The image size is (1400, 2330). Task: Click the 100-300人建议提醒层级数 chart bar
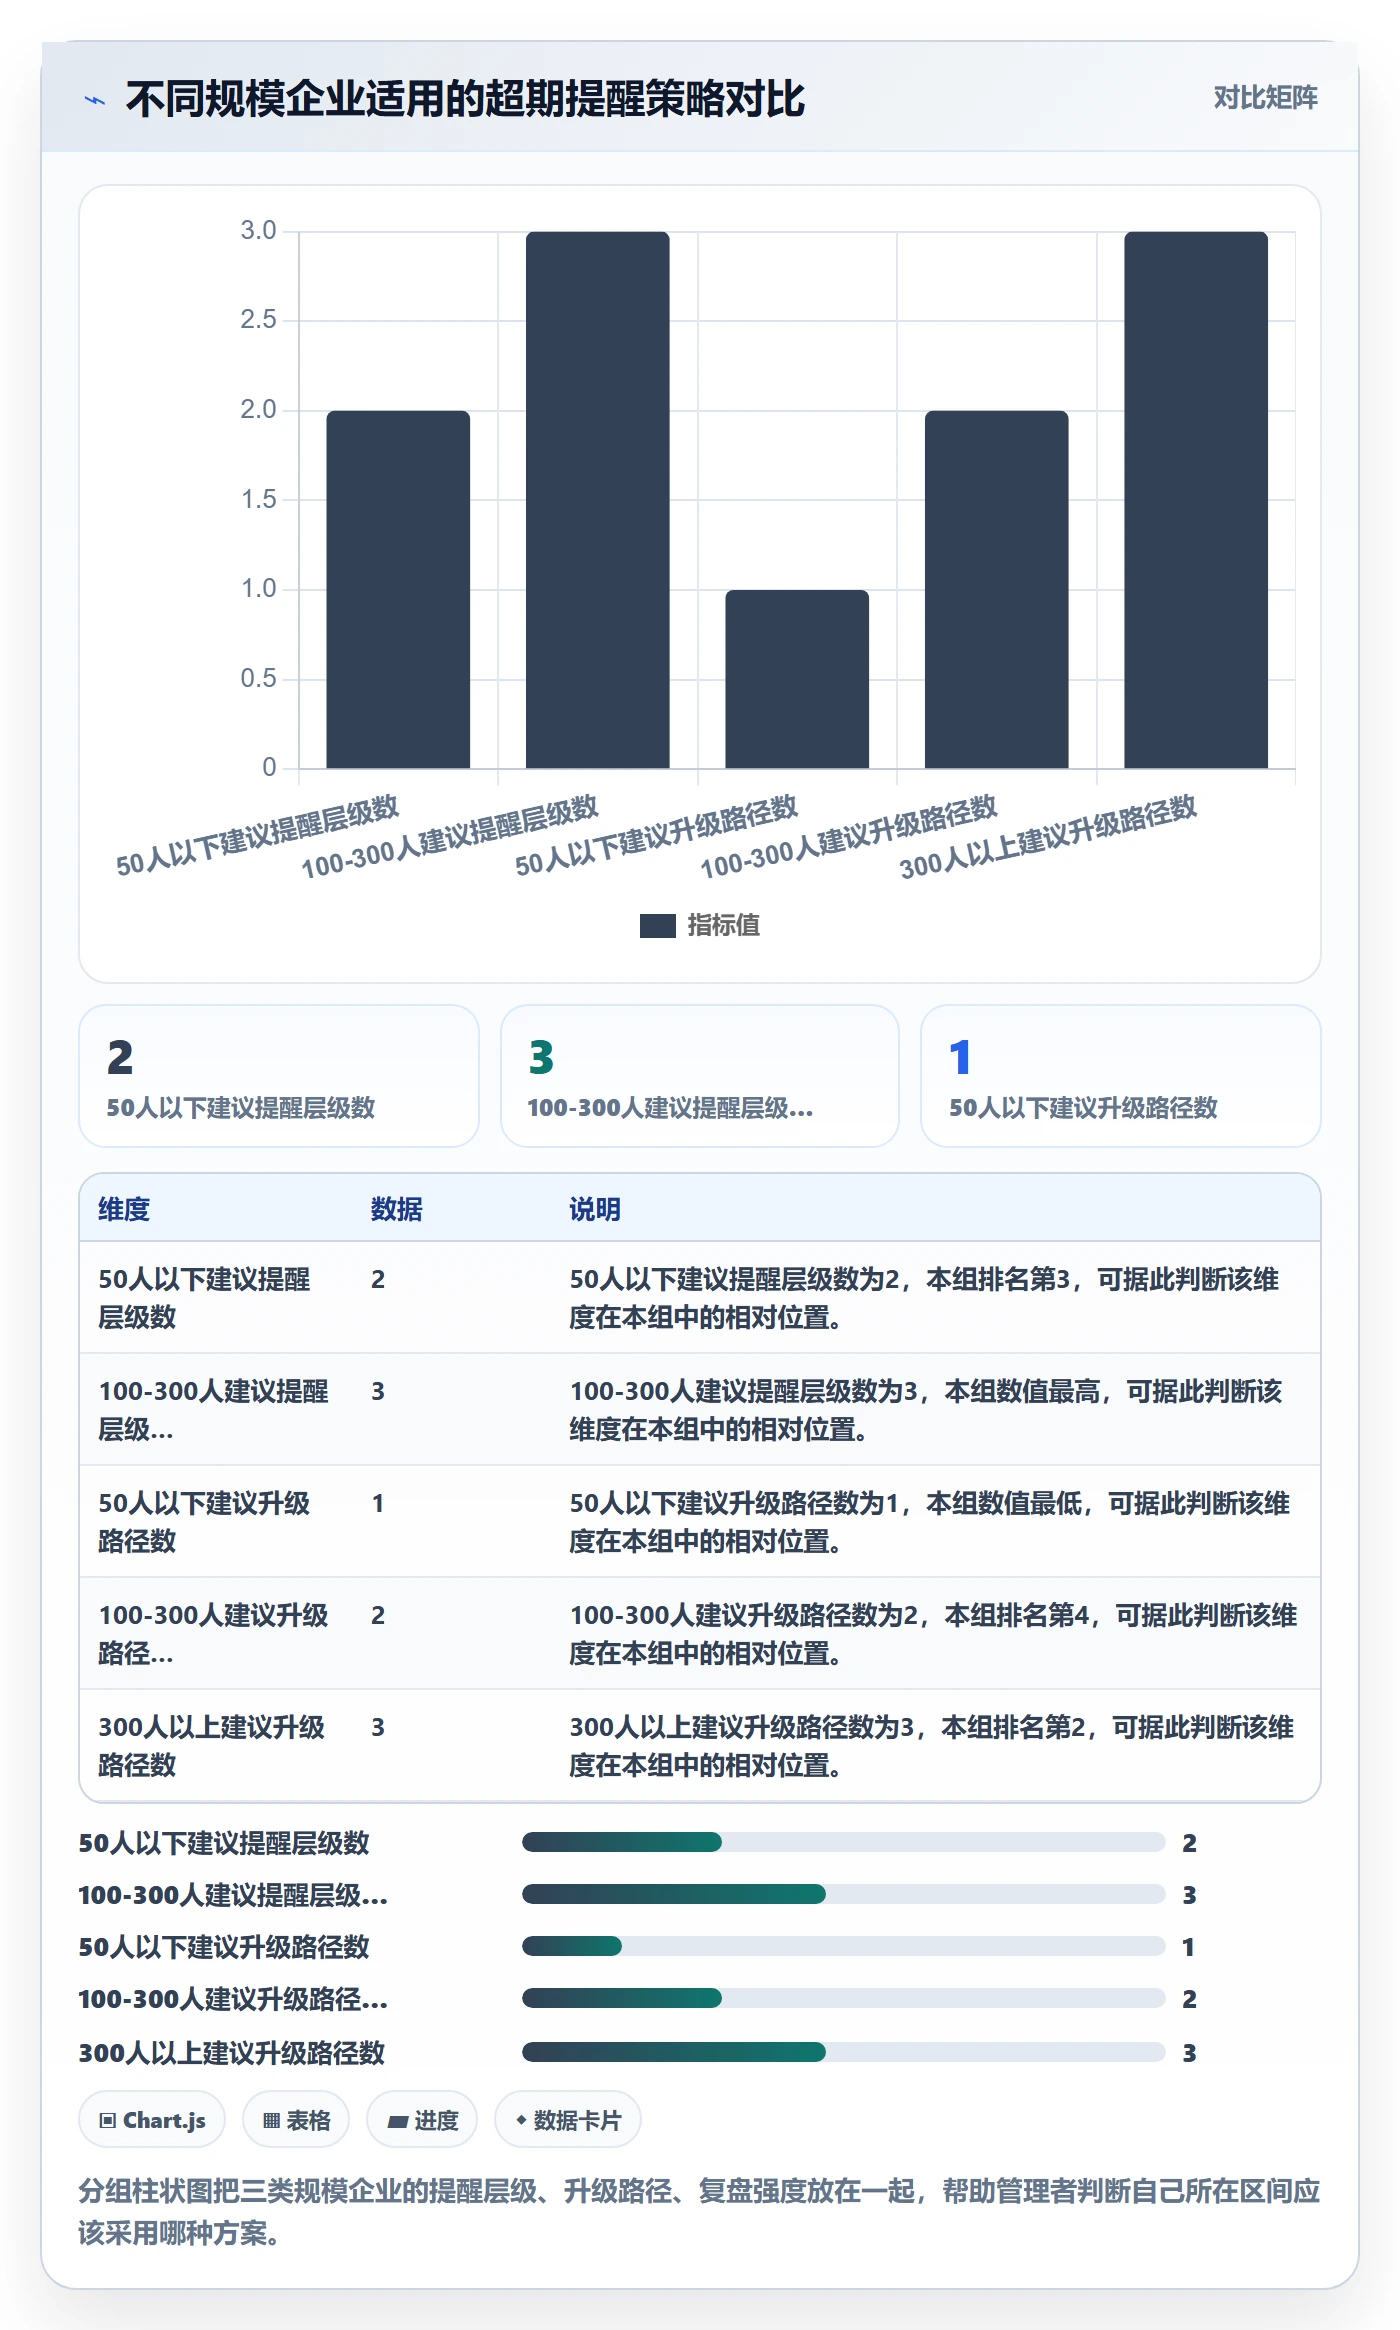pyautogui.click(x=597, y=500)
